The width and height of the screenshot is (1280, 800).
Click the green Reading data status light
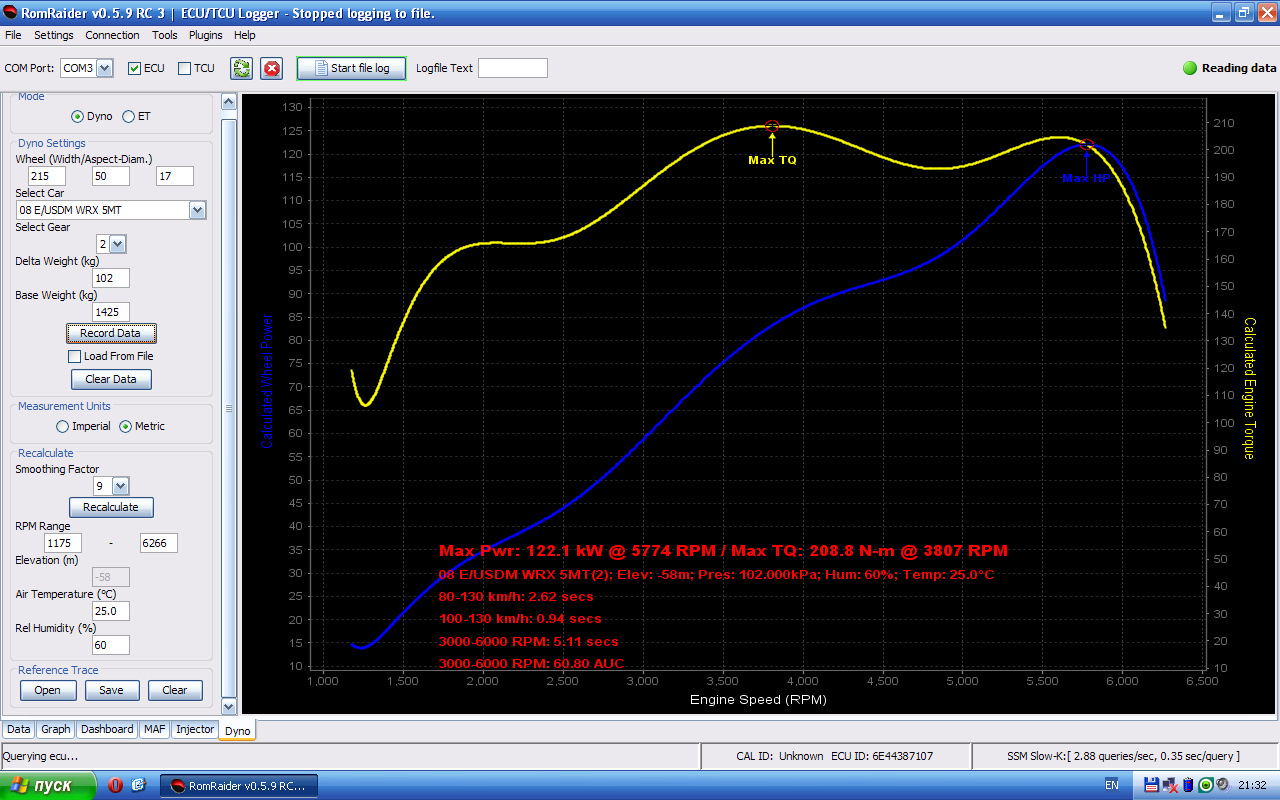(1190, 68)
